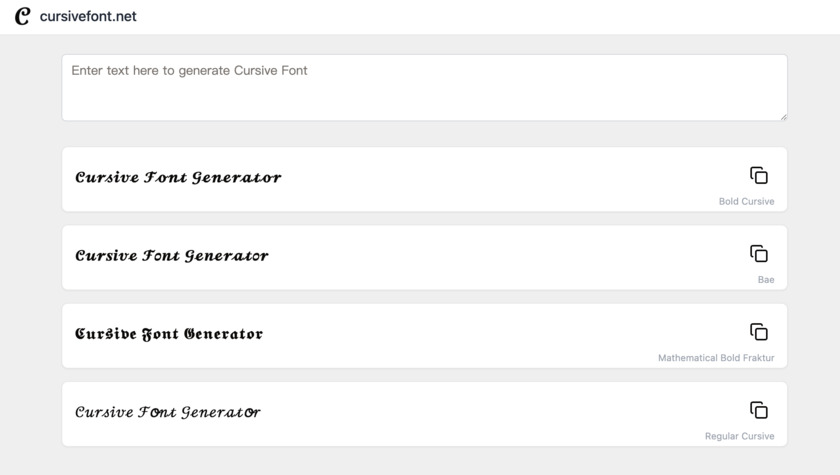Copy the Mathematical Bold Fraktur text
840x475 pixels.
coord(759,332)
